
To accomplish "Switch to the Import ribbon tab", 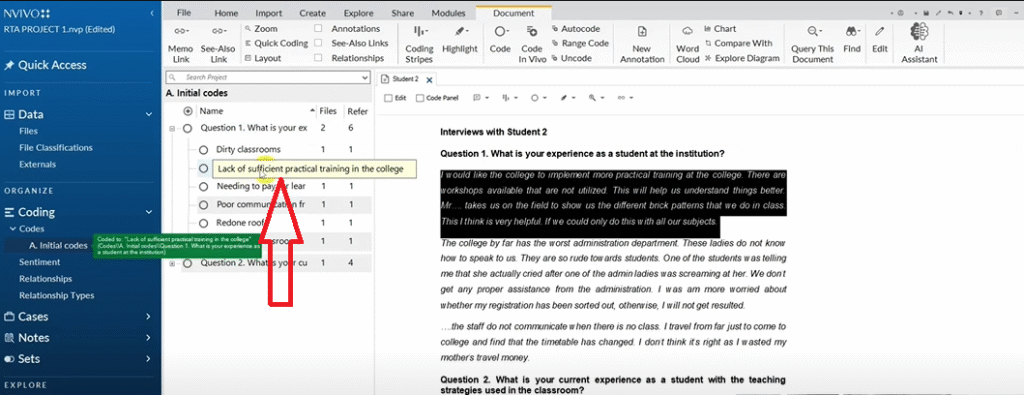I will (x=269, y=13).
